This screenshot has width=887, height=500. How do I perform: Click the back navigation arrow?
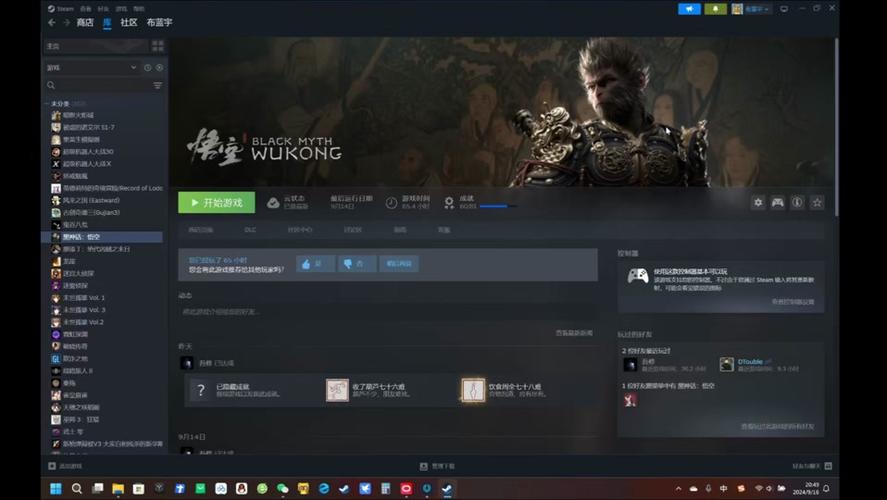click(x=51, y=22)
